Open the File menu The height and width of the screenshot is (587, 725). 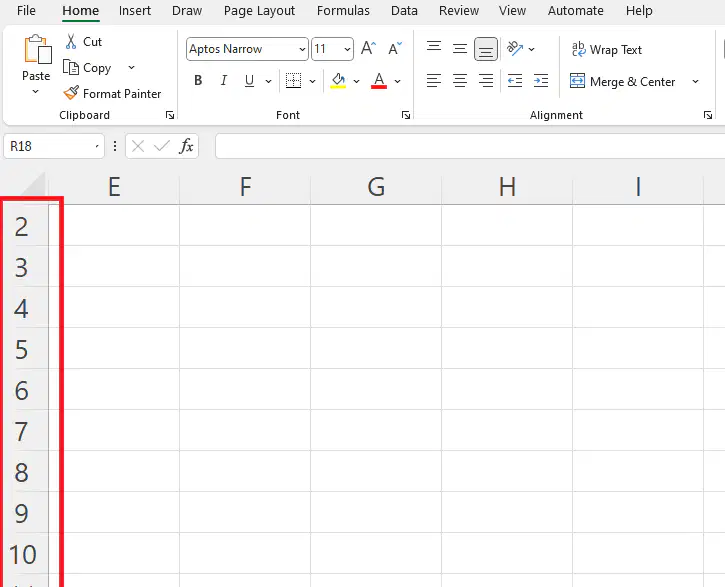[26, 11]
